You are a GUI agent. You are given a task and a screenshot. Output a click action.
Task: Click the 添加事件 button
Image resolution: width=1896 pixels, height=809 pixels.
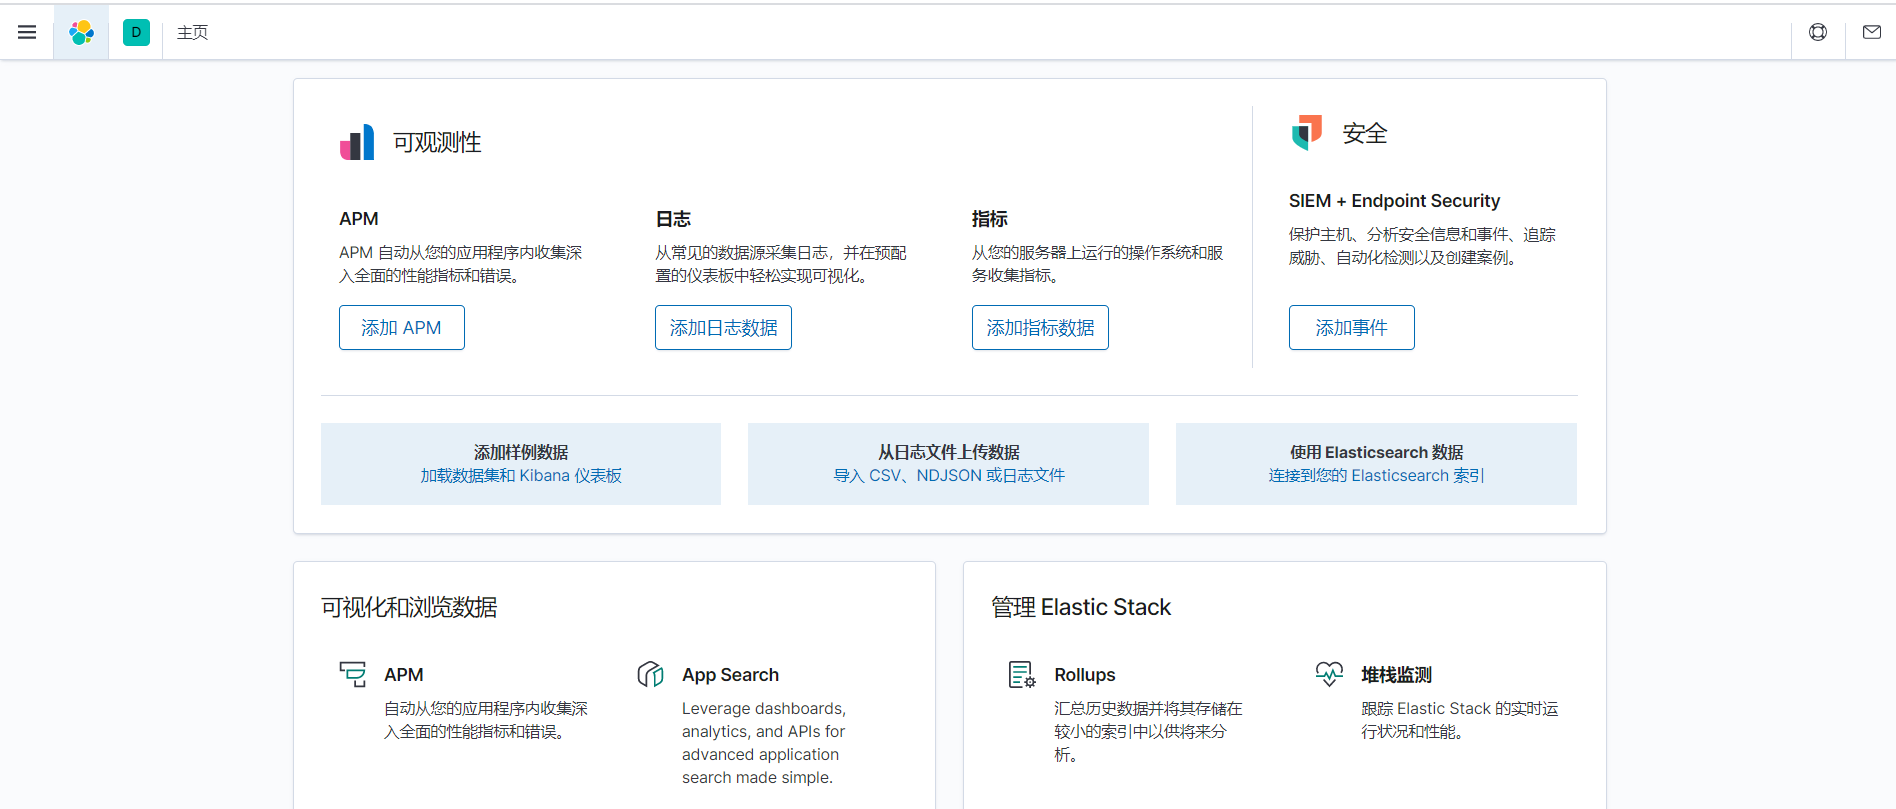(x=1351, y=328)
